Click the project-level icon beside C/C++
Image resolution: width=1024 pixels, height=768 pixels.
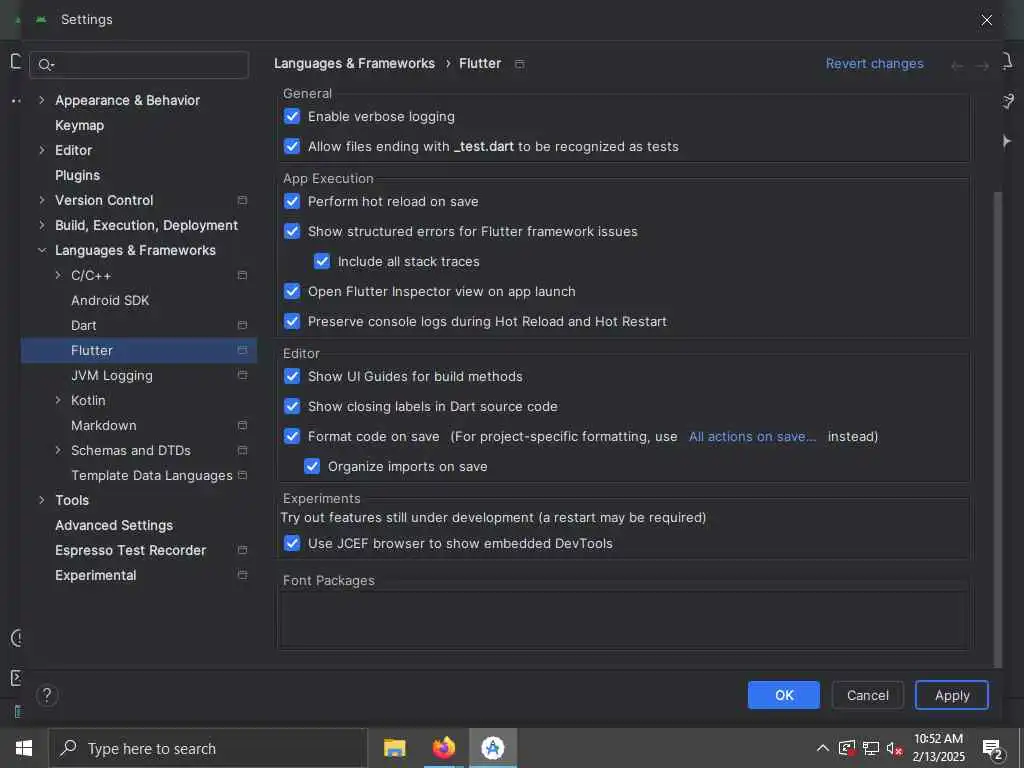[242, 275]
